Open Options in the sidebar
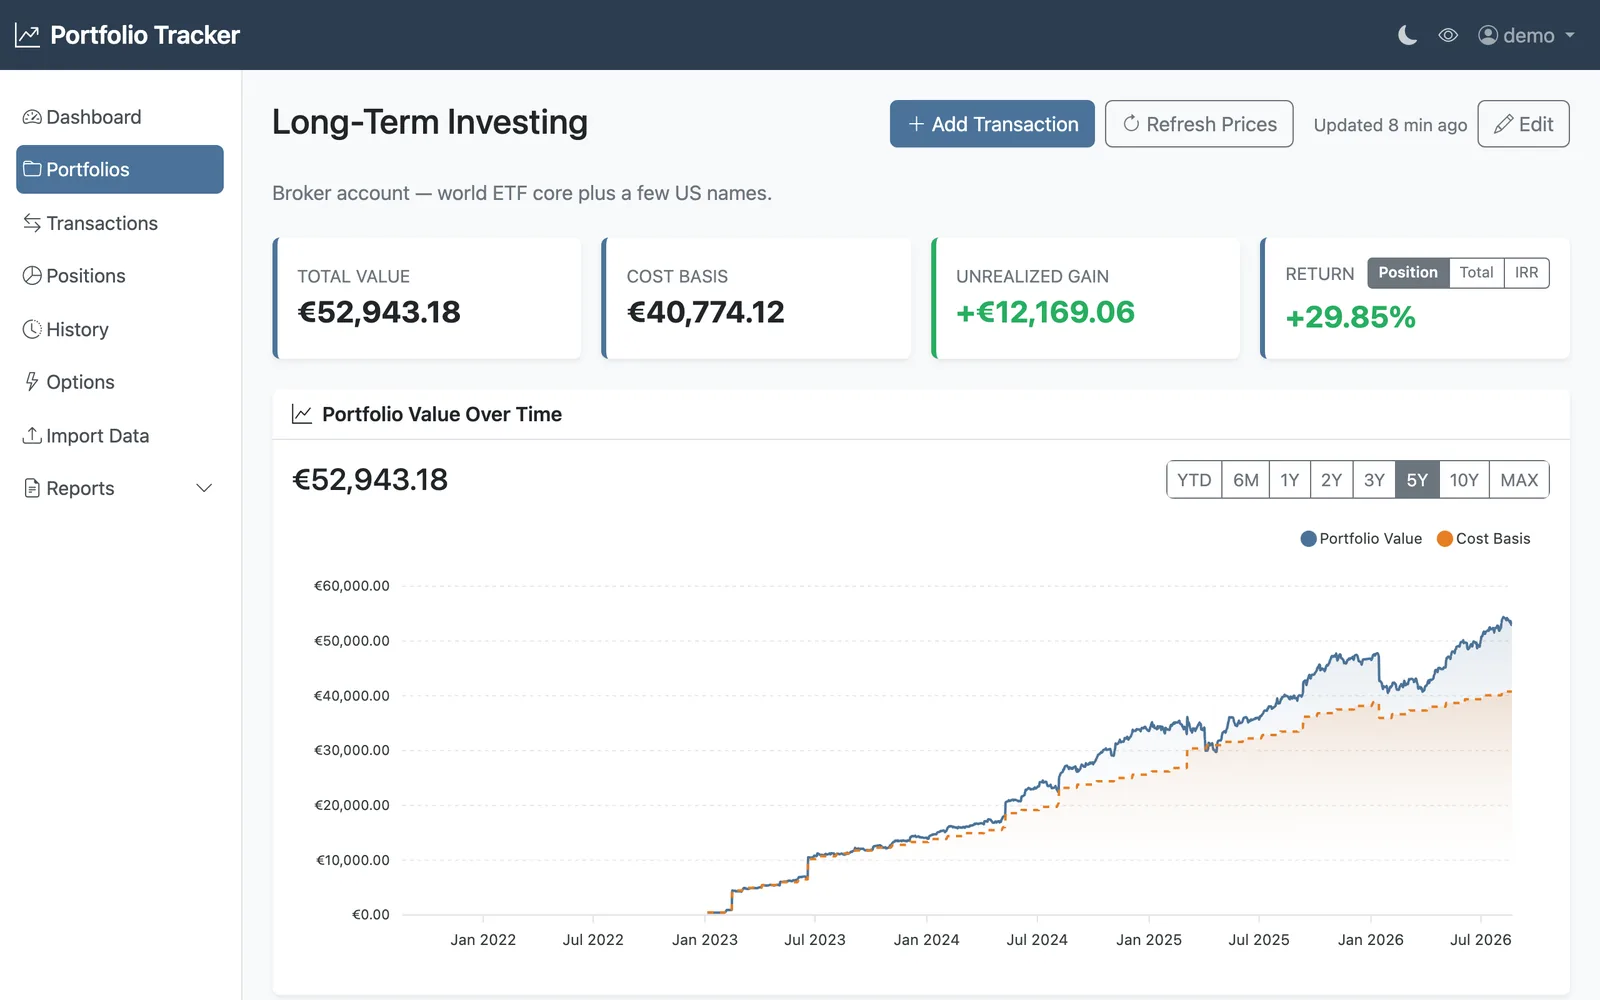1600x1000 pixels. [120, 382]
